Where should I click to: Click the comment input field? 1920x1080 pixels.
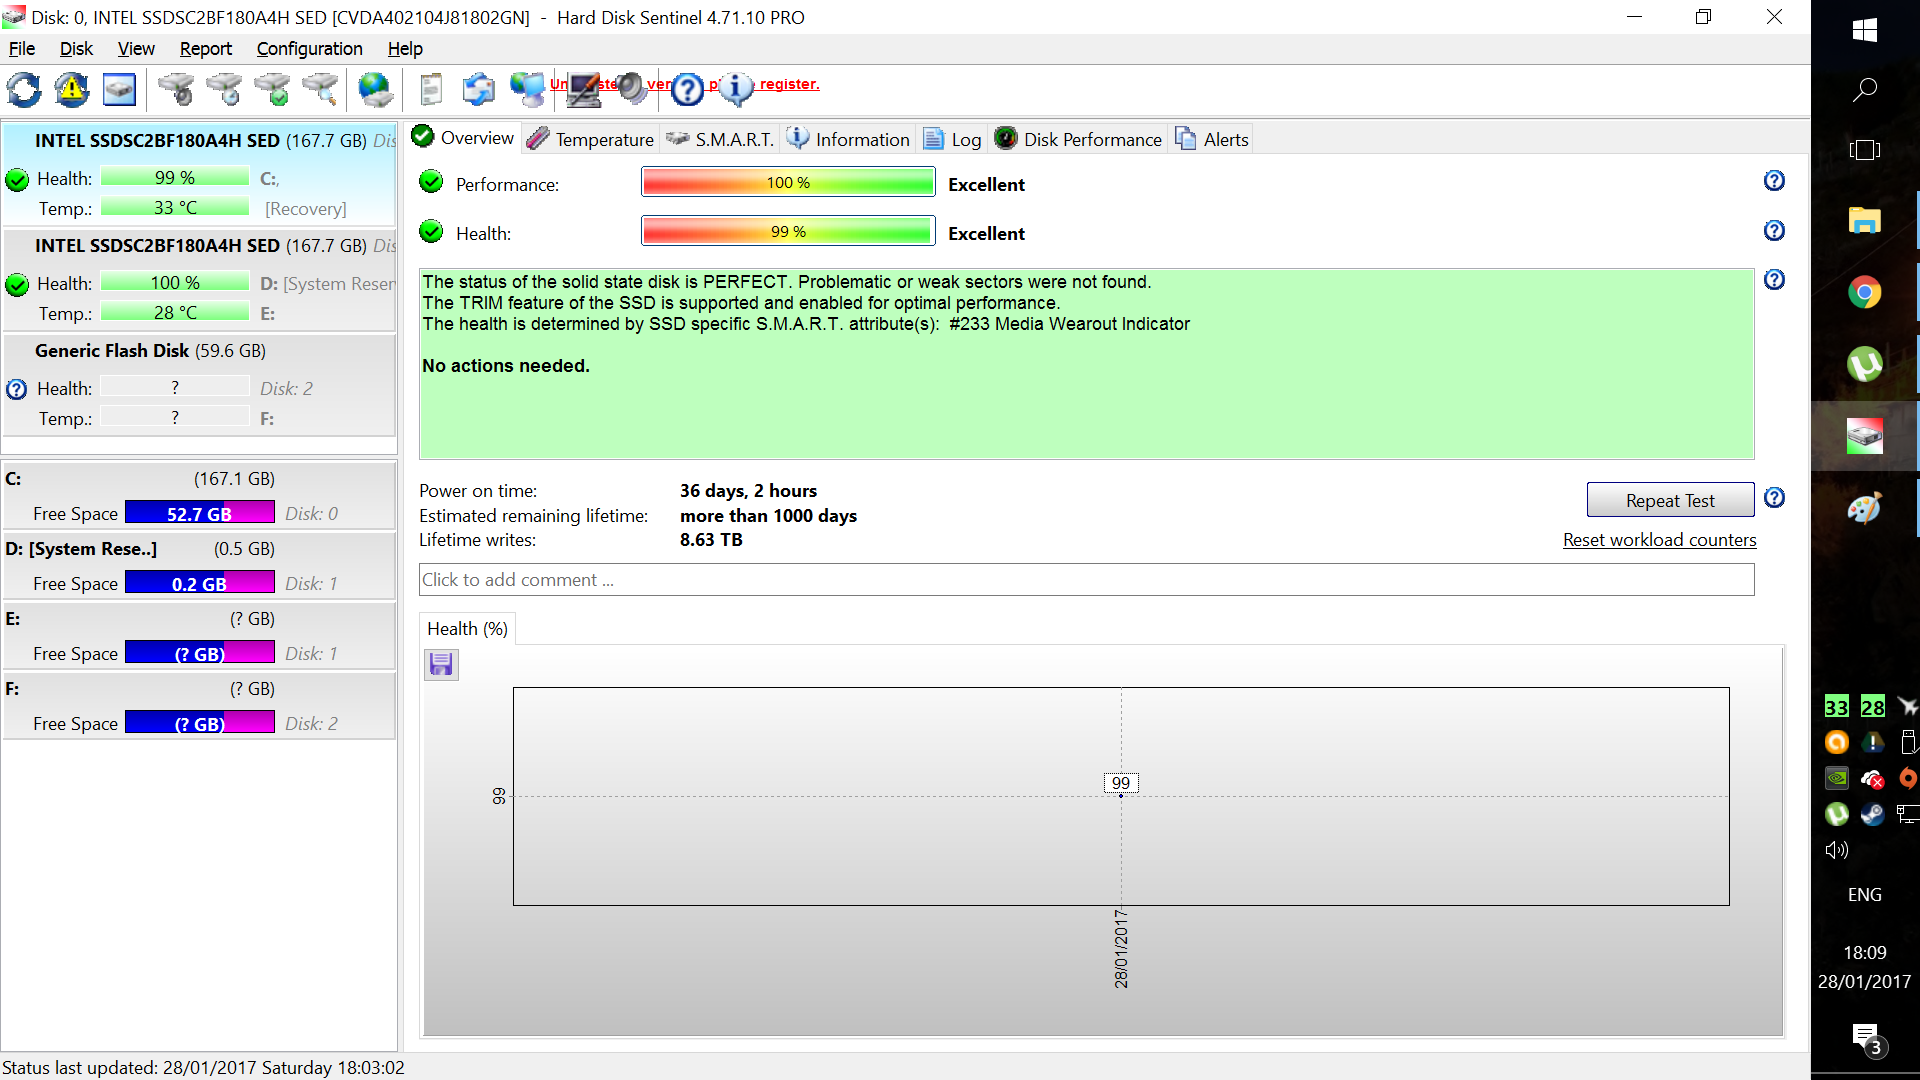(1085, 580)
